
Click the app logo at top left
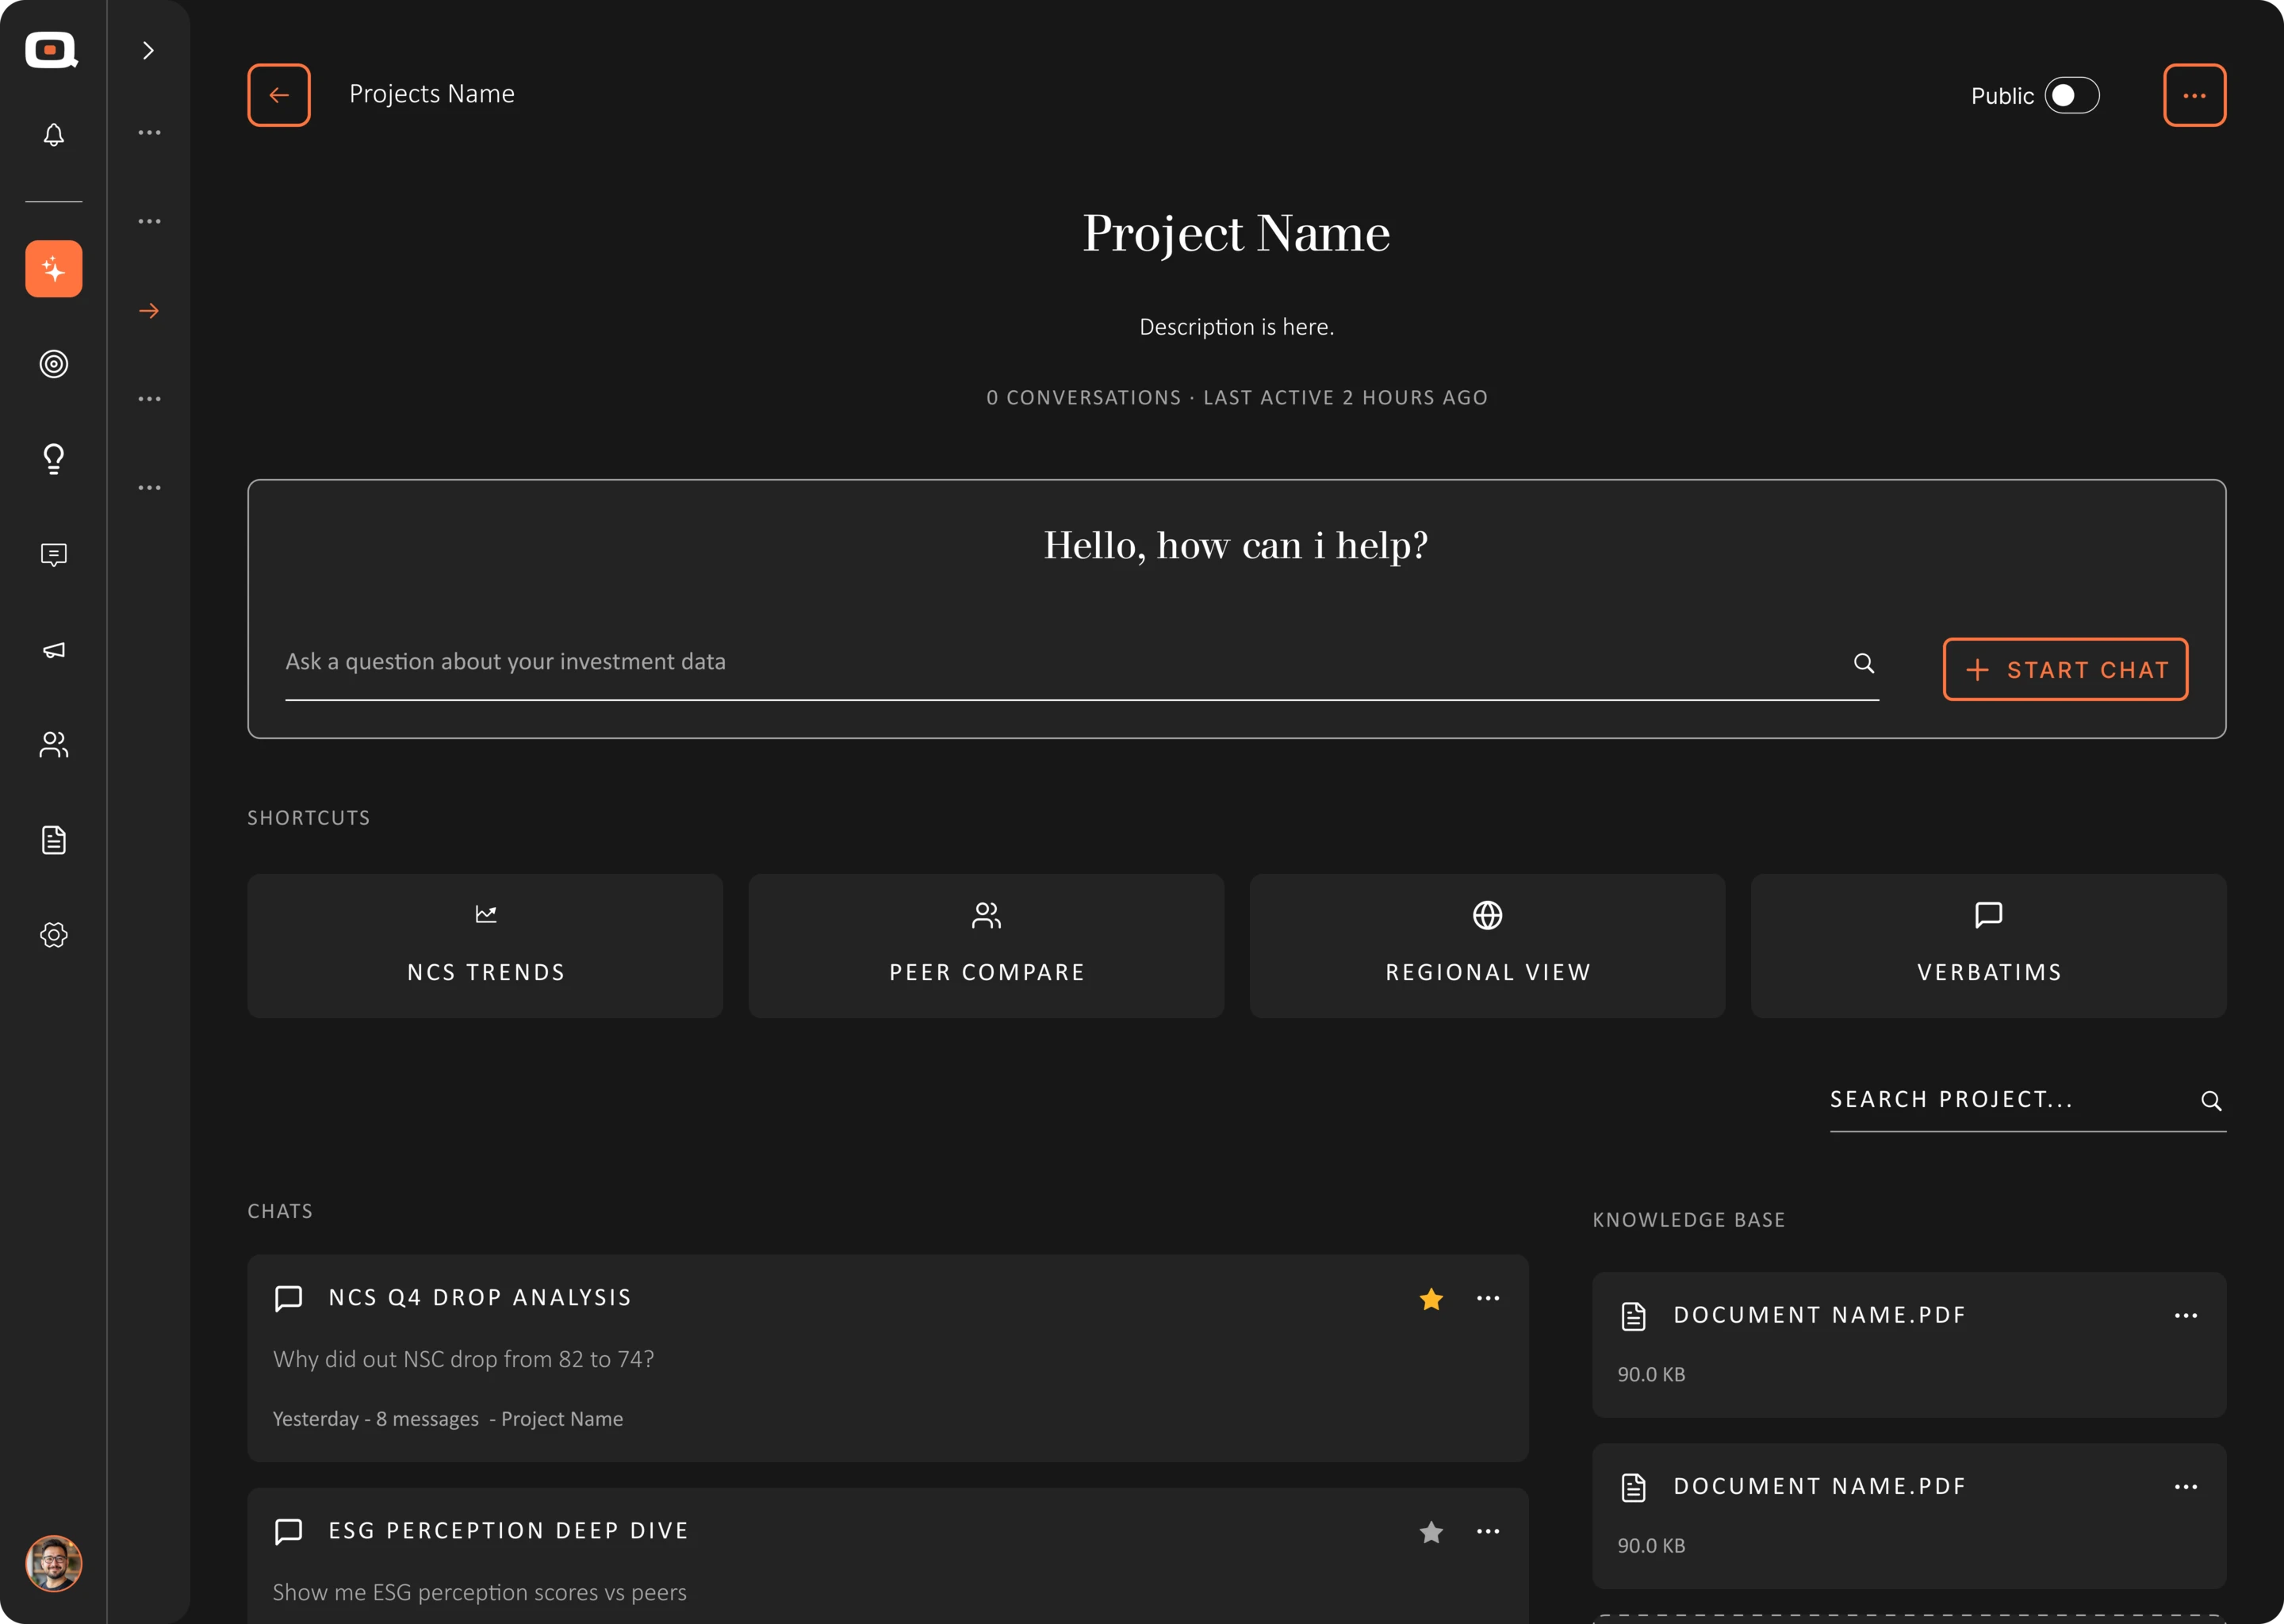52,50
